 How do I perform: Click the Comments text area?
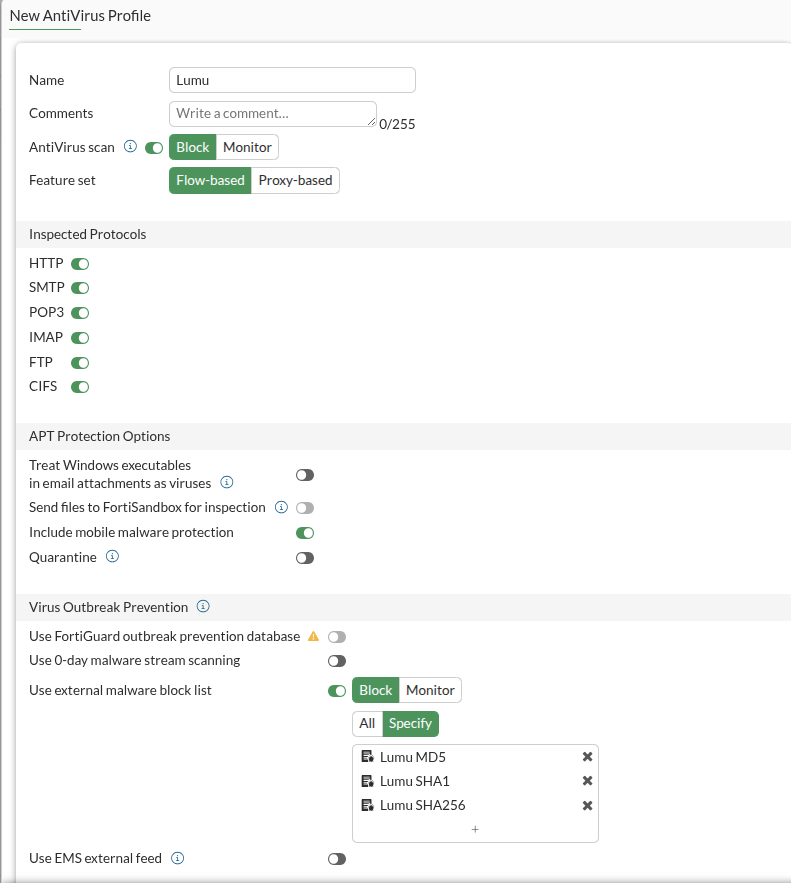(x=272, y=114)
